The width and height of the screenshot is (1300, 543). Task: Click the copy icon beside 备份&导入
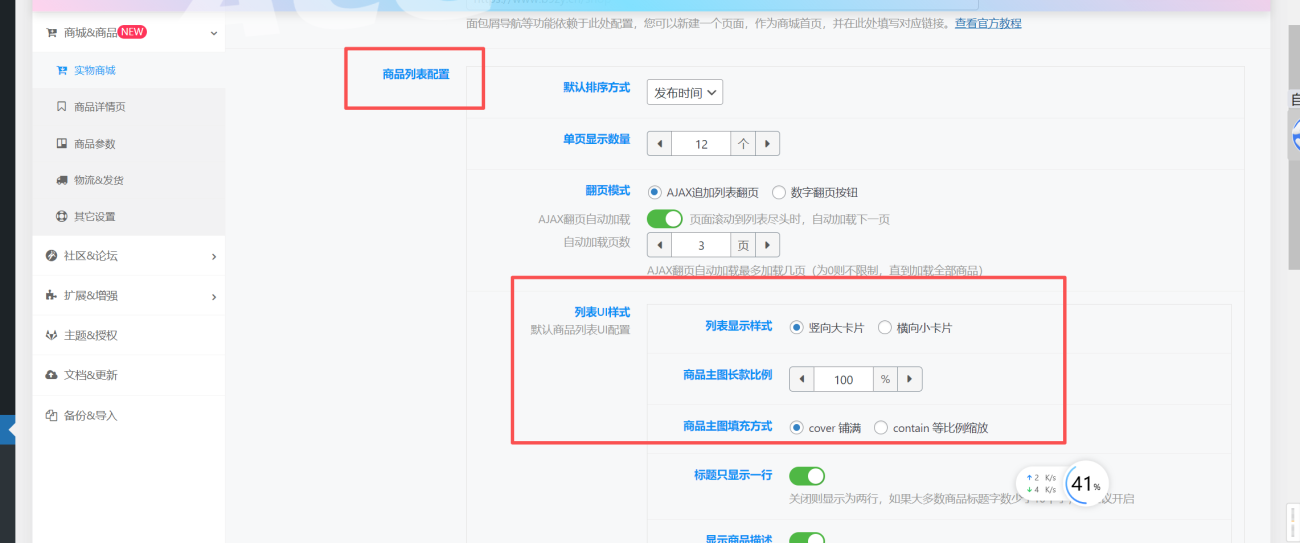tap(52, 415)
